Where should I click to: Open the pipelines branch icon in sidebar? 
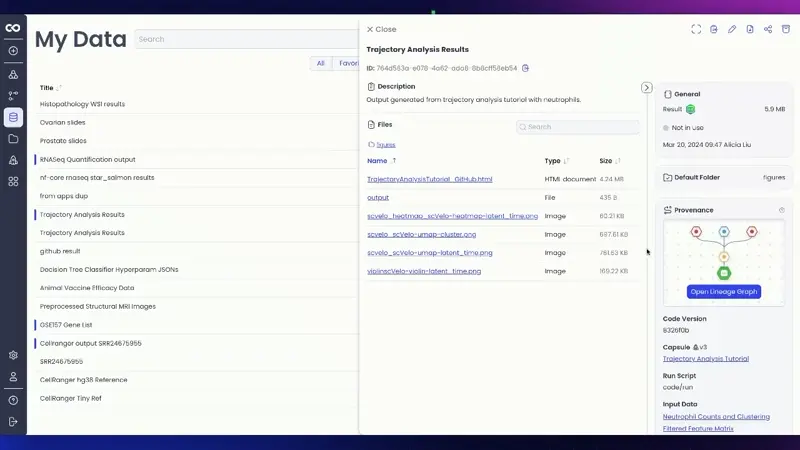pyautogui.click(x=13, y=95)
